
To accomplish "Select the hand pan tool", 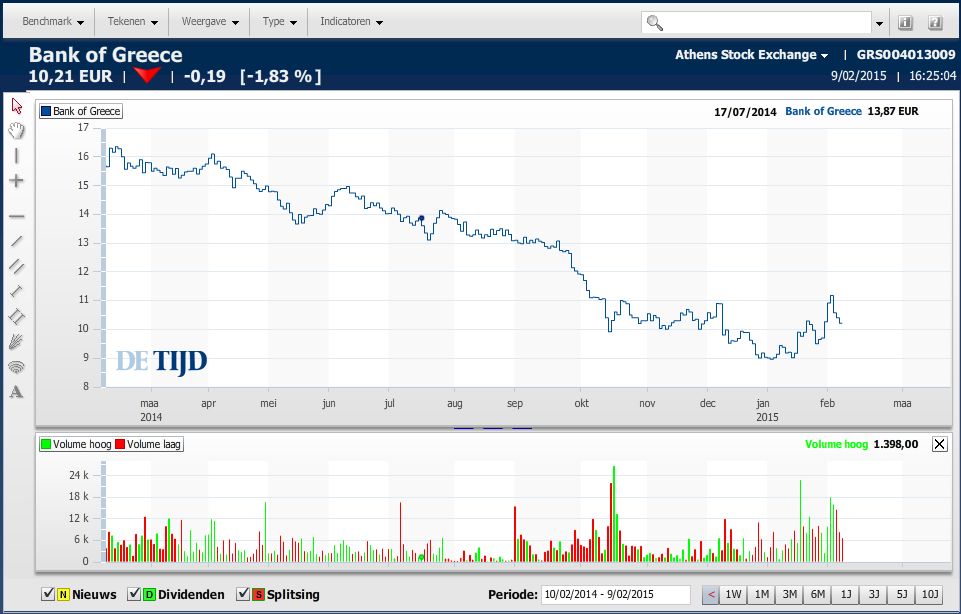I will pyautogui.click(x=16, y=130).
